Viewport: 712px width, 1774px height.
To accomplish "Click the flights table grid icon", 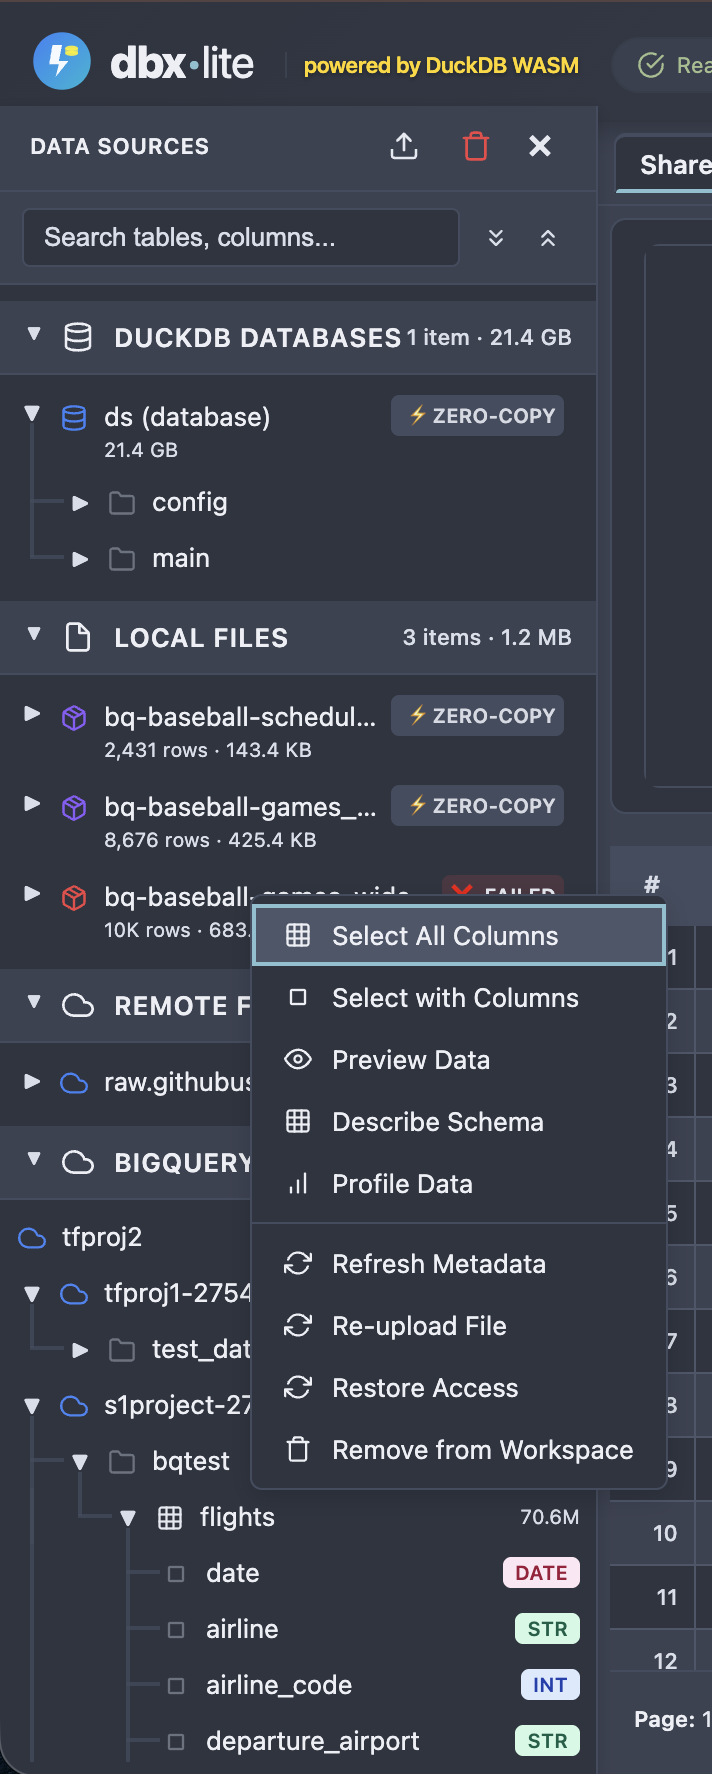I will pyautogui.click(x=170, y=1518).
